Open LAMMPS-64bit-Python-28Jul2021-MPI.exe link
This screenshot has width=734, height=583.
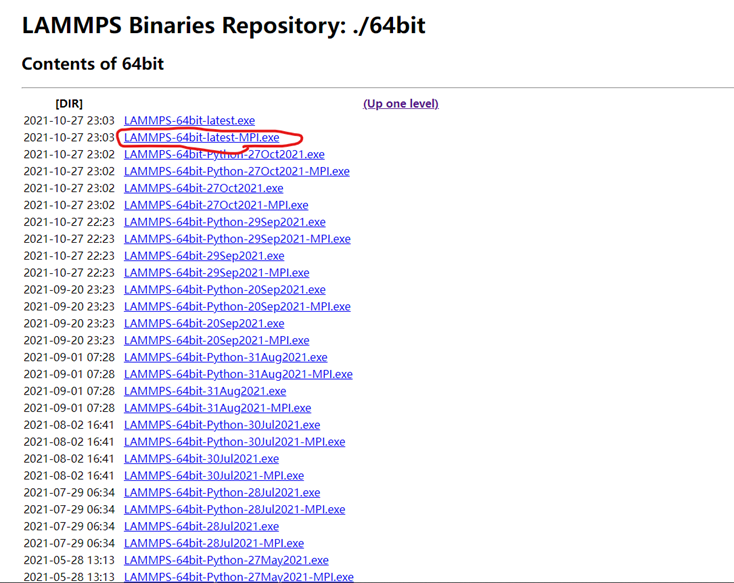[235, 509]
